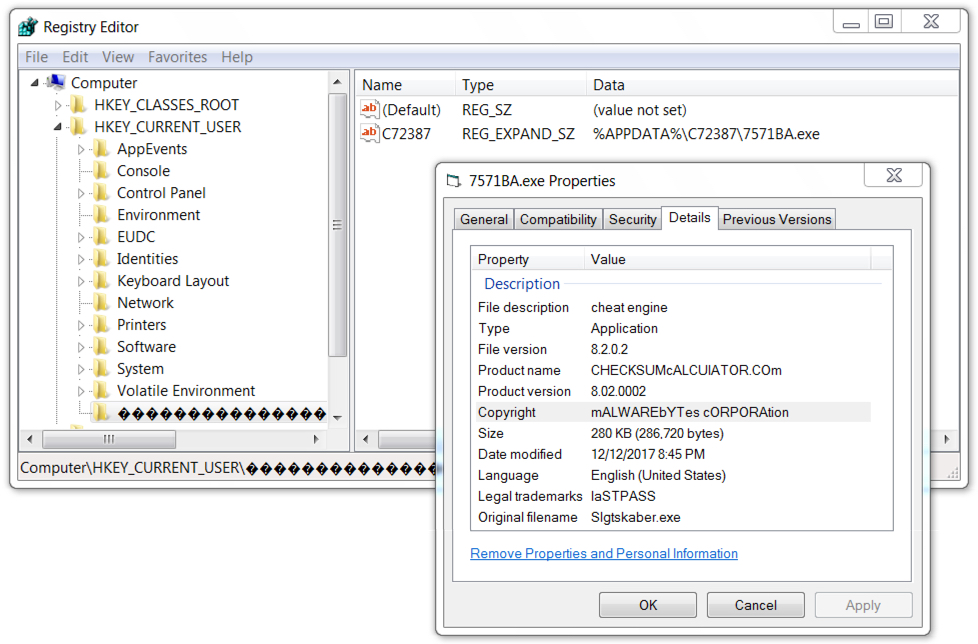Click the tree pane scroll right arrow

[x=316, y=439]
